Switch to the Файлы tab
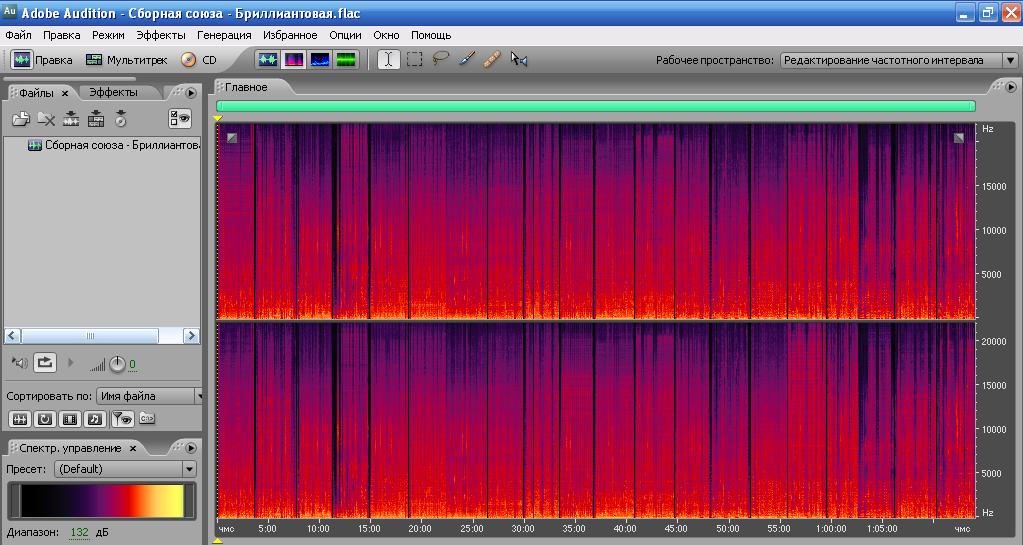1023x545 pixels. click(37, 93)
